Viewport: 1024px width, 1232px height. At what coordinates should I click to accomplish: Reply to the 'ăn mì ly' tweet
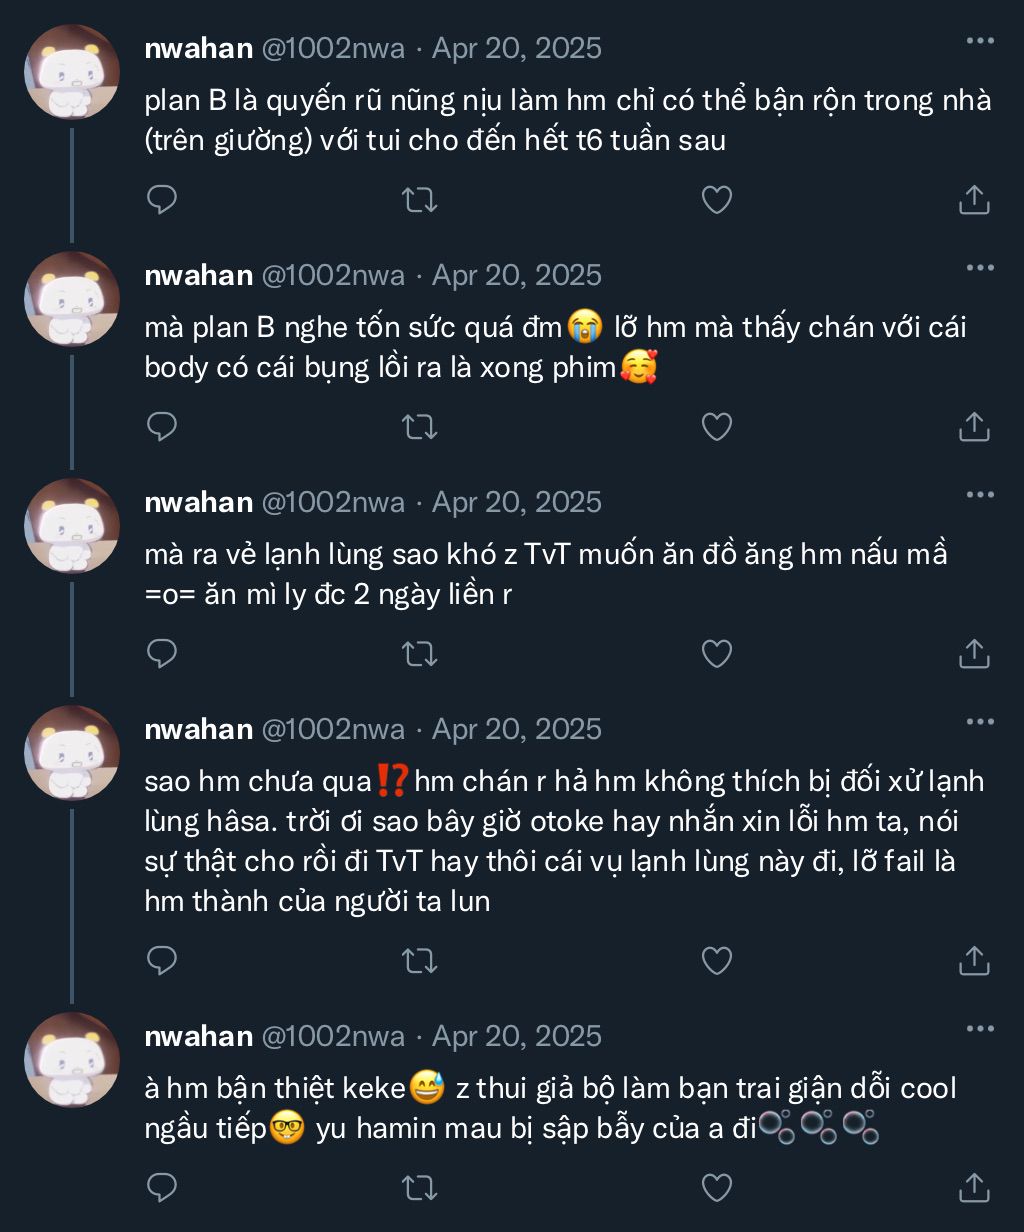pos(162,654)
